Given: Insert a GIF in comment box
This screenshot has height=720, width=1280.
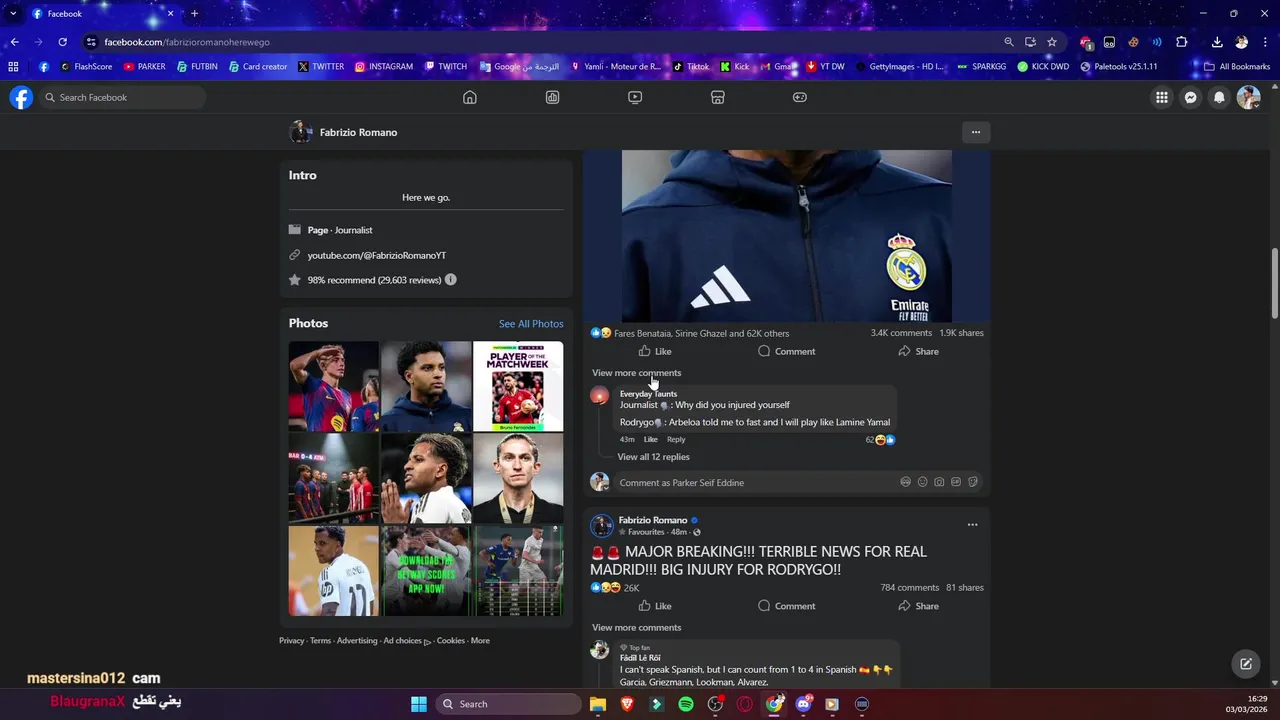Looking at the screenshot, I should point(956,482).
